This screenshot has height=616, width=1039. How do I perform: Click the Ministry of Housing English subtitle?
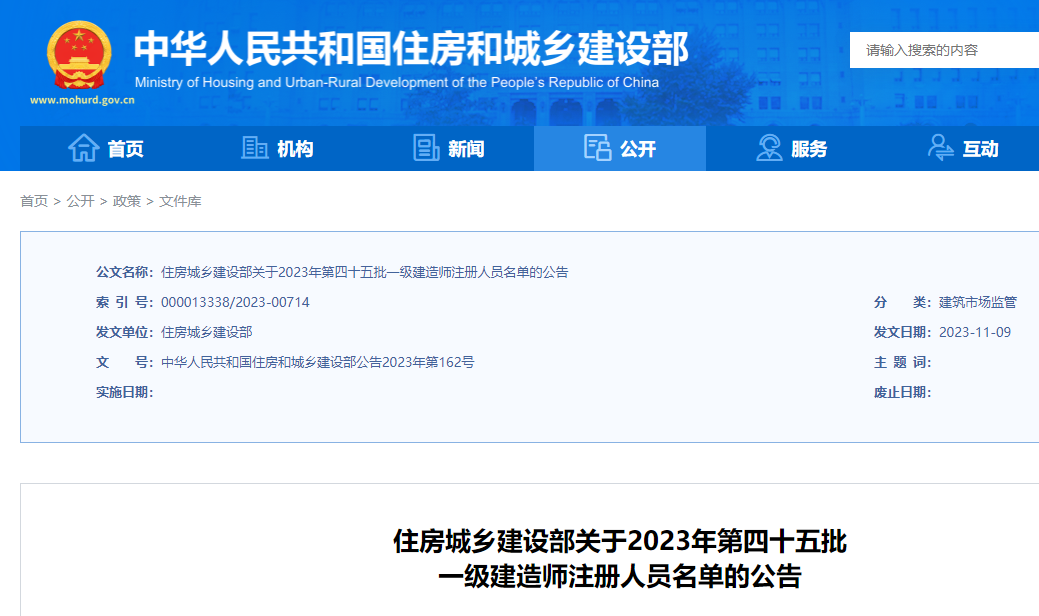click(x=397, y=83)
